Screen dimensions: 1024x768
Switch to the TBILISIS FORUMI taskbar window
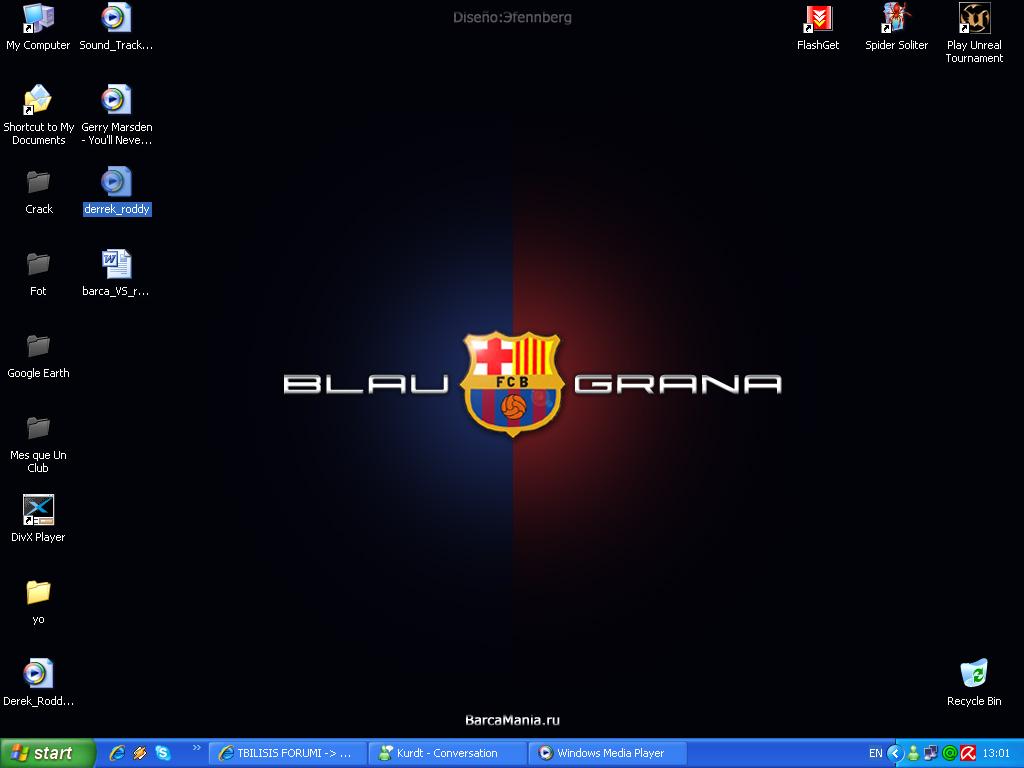(288, 754)
